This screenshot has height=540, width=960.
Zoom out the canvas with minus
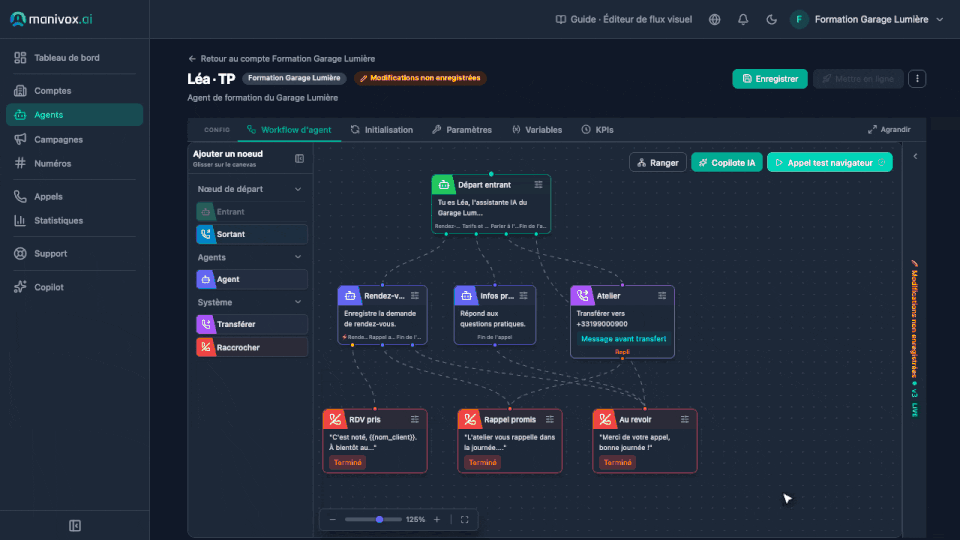tap(332, 519)
